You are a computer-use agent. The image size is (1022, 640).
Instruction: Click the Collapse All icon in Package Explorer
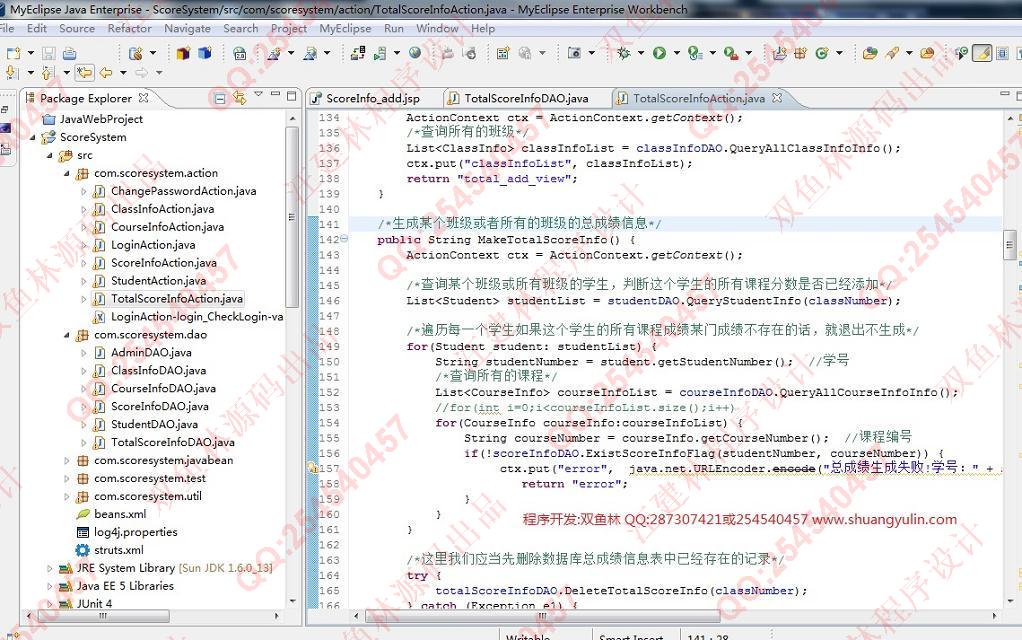pyautogui.click(x=220, y=98)
